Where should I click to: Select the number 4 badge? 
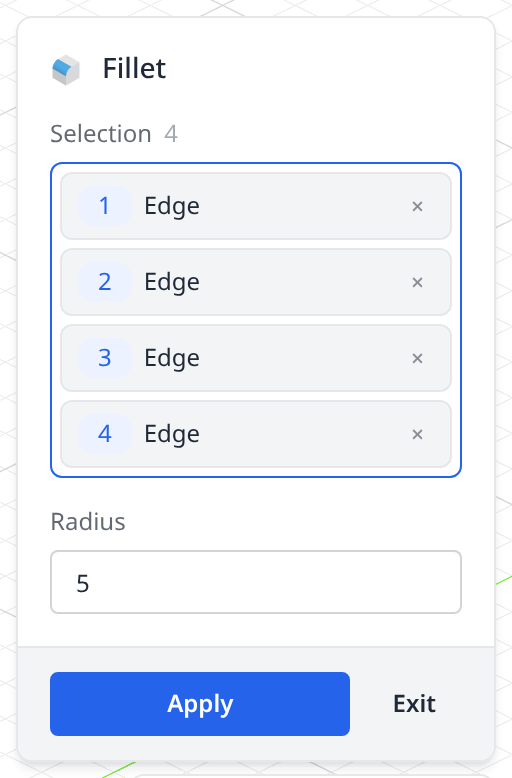click(105, 434)
